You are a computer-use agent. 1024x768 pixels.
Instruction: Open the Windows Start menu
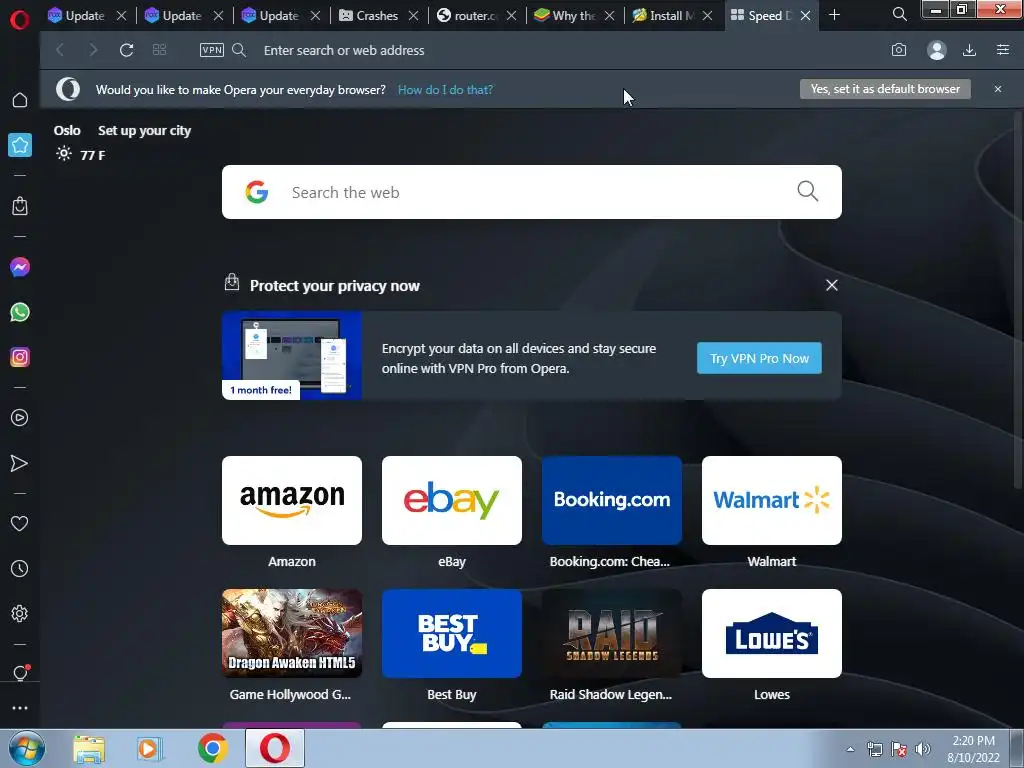[x=27, y=748]
